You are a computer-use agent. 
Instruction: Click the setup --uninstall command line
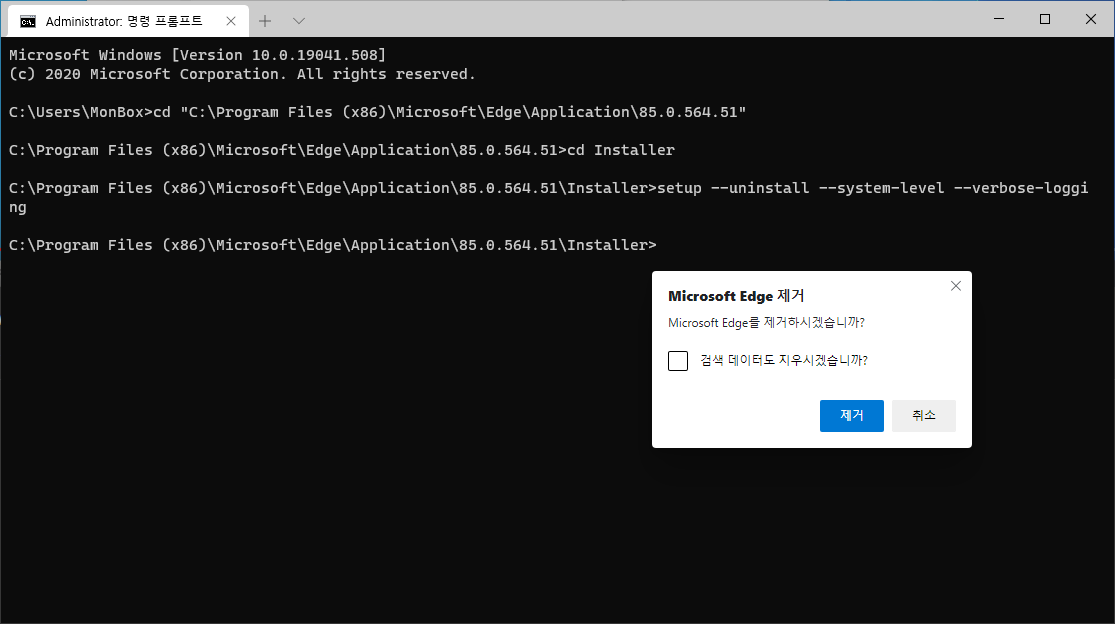(x=548, y=198)
